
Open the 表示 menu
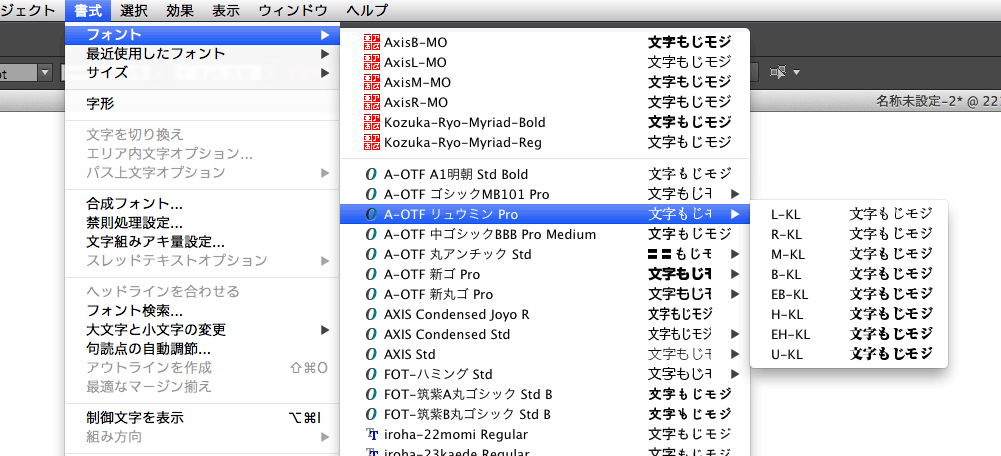click(x=225, y=10)
